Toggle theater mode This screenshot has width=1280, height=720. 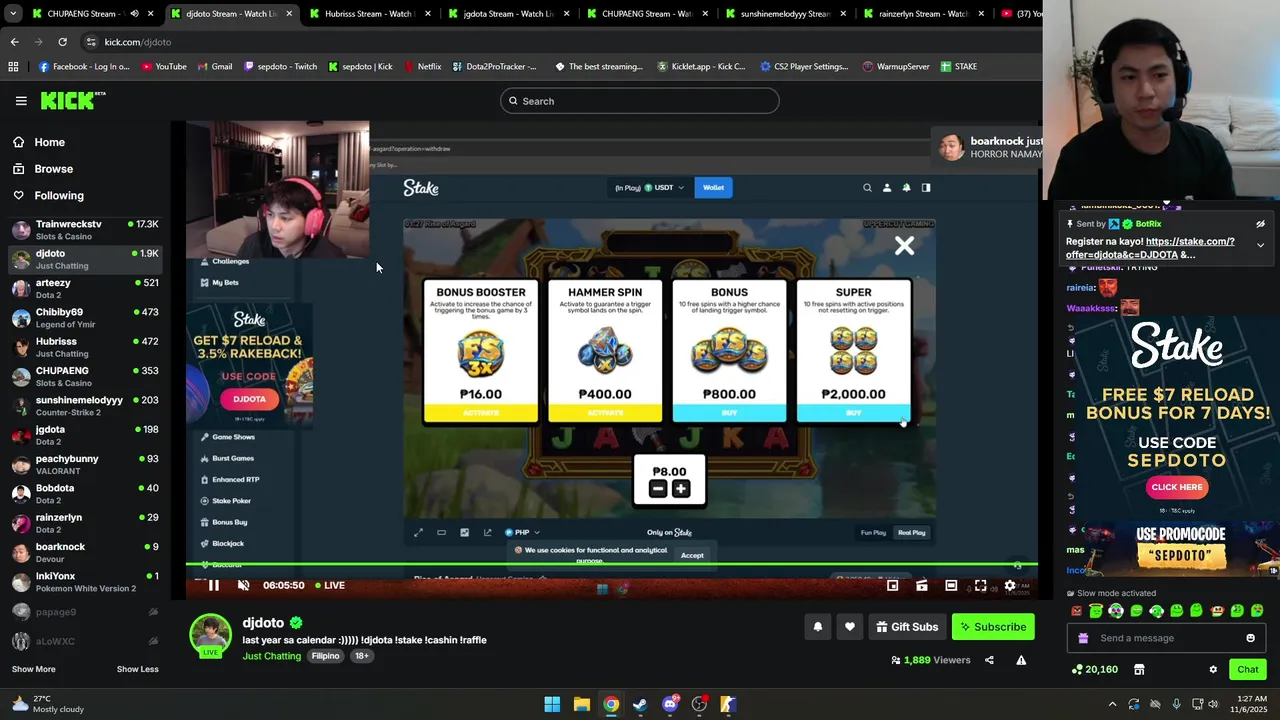tap(951, 586)
